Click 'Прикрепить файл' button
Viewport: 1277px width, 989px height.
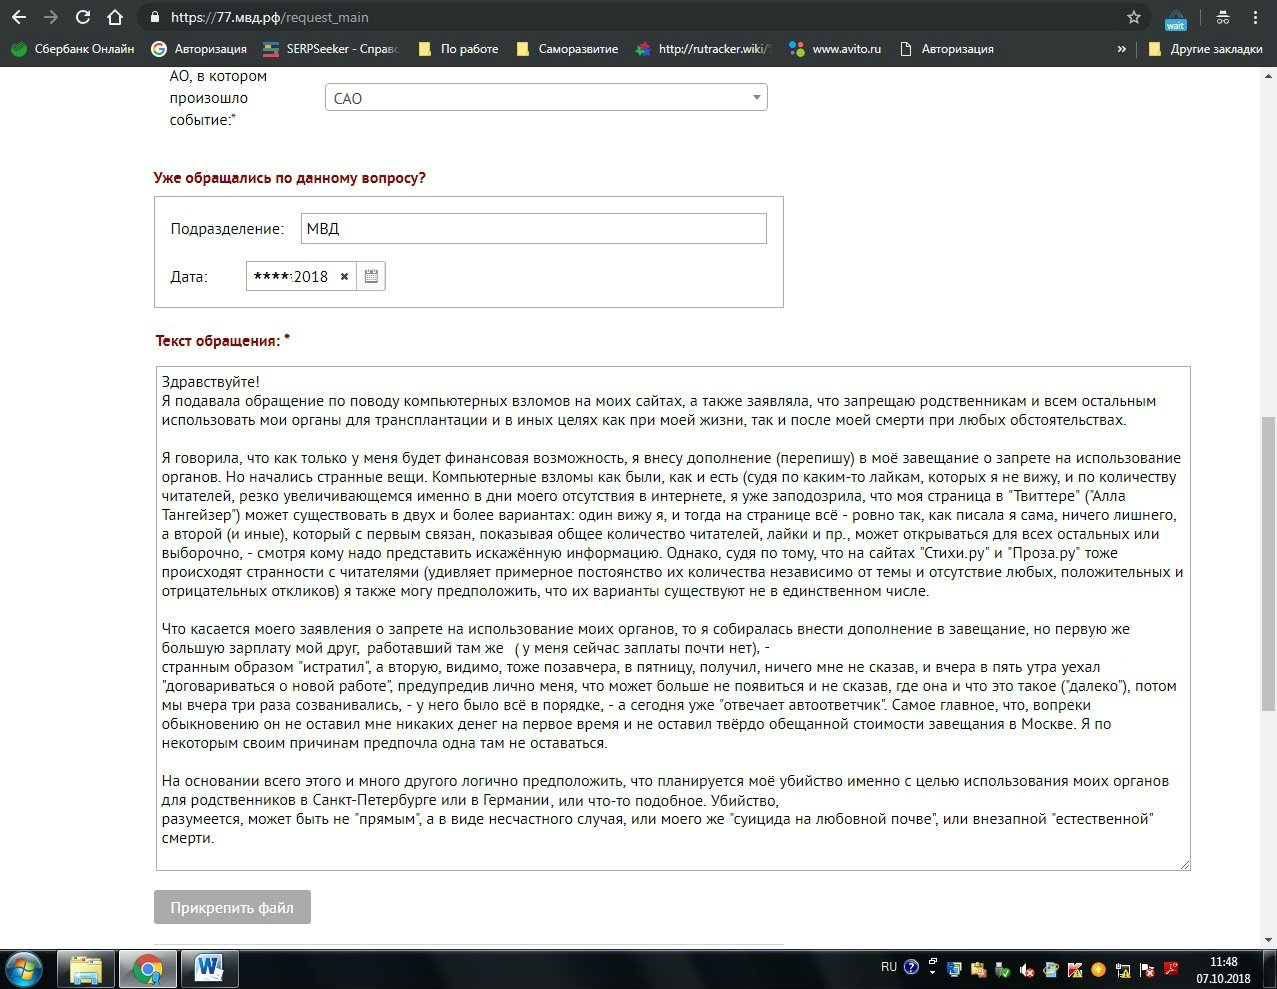click(x=232, y=907)
